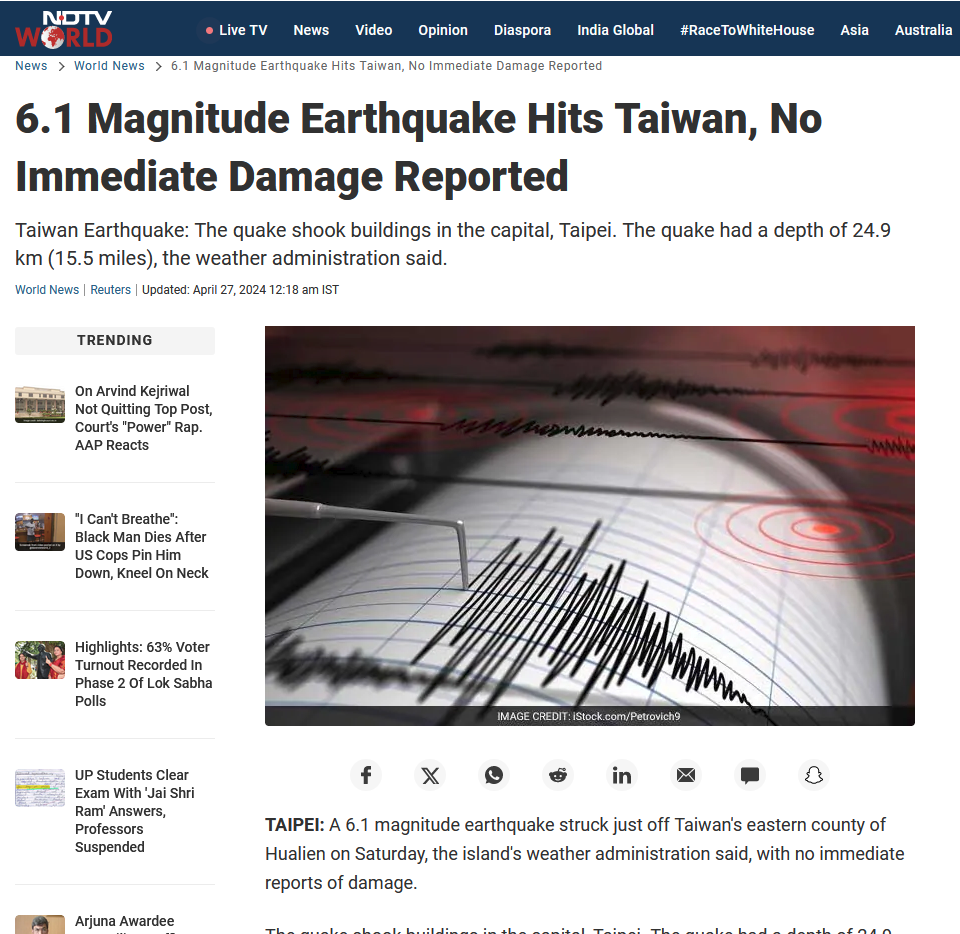
Task: Open Arvind Kejriwal trending story
Action: pyautogui.click(x=144, y=418)
